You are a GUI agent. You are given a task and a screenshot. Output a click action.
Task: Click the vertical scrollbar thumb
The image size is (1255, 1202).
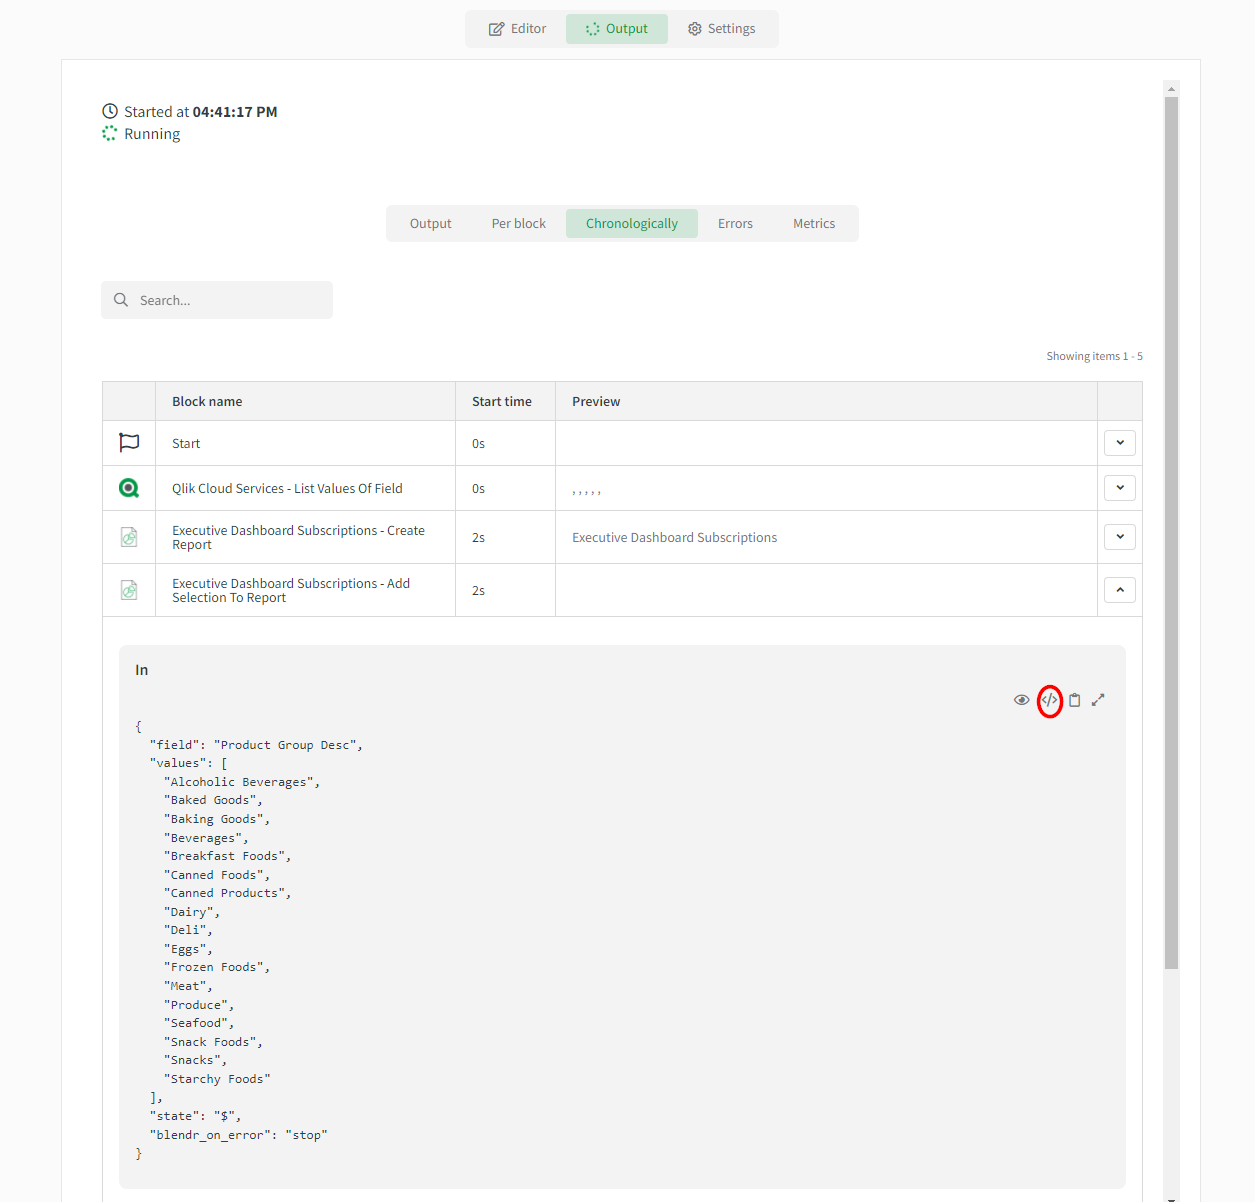(1171, 530)
